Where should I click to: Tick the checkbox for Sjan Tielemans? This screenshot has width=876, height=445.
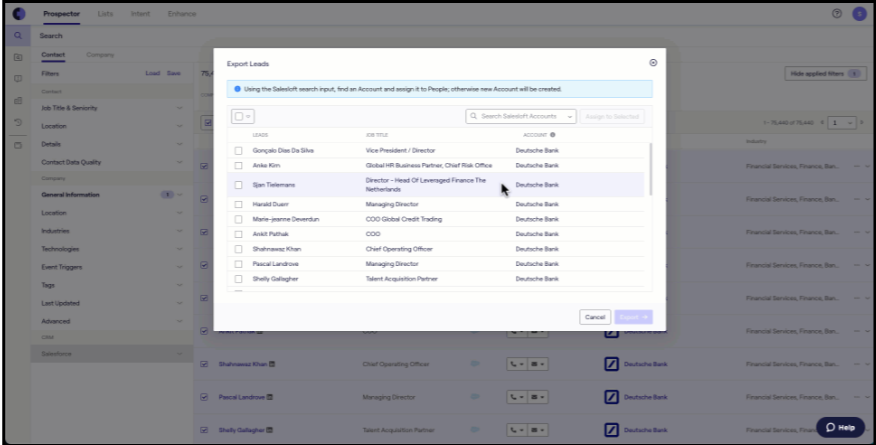point(239,185)
